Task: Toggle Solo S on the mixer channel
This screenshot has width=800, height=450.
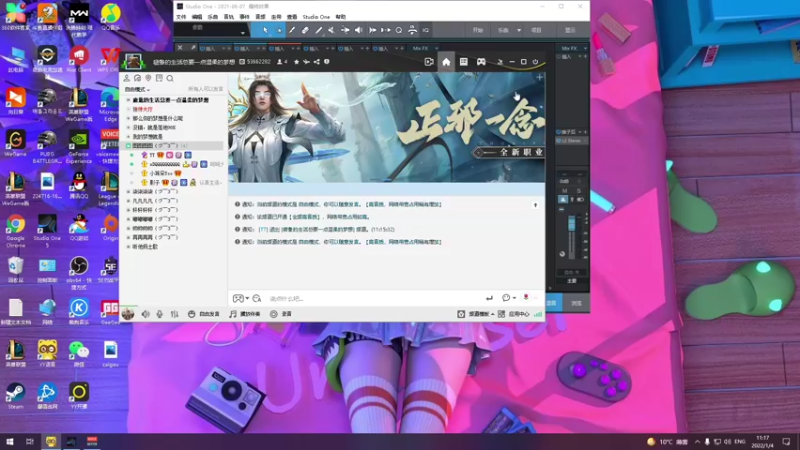Action: (579, 191)
